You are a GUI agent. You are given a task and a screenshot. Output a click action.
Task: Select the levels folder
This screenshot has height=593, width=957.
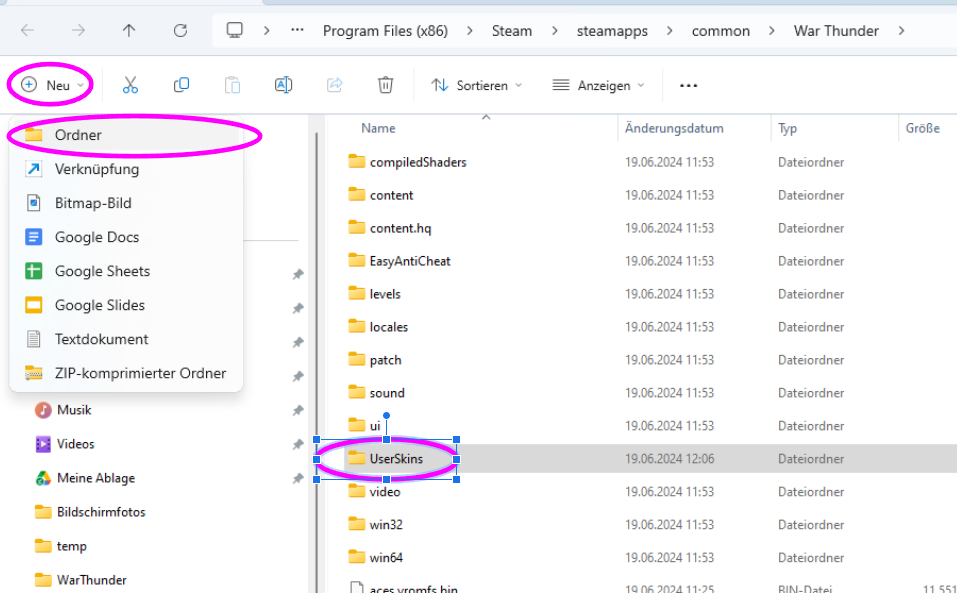point(385,294)
